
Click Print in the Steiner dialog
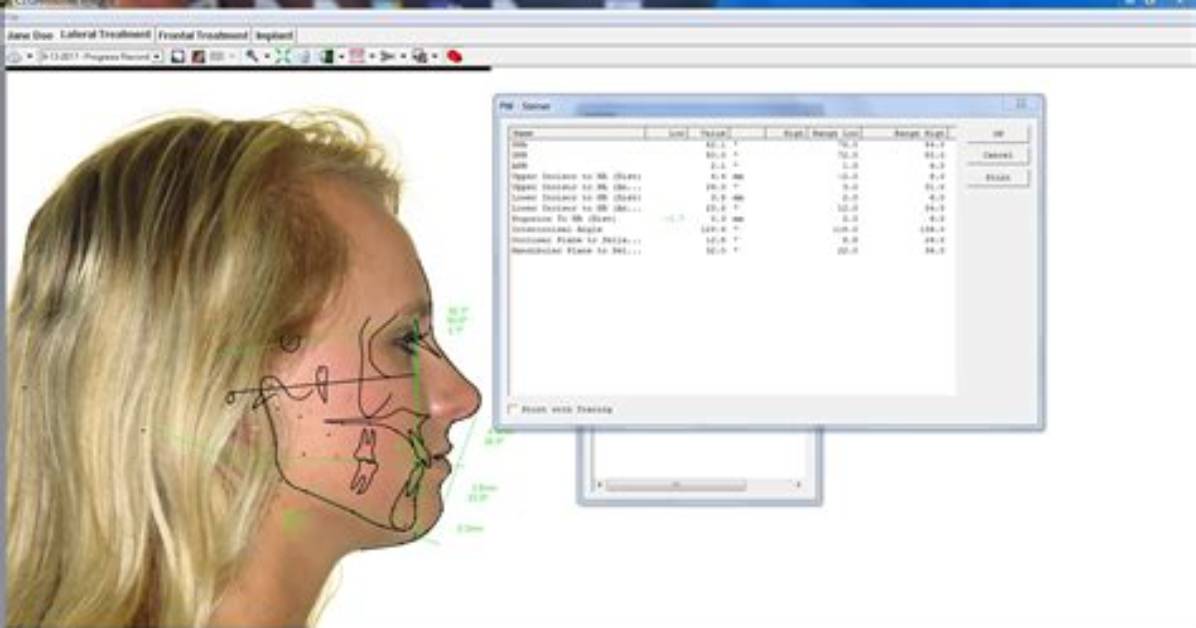coord(998,177)
